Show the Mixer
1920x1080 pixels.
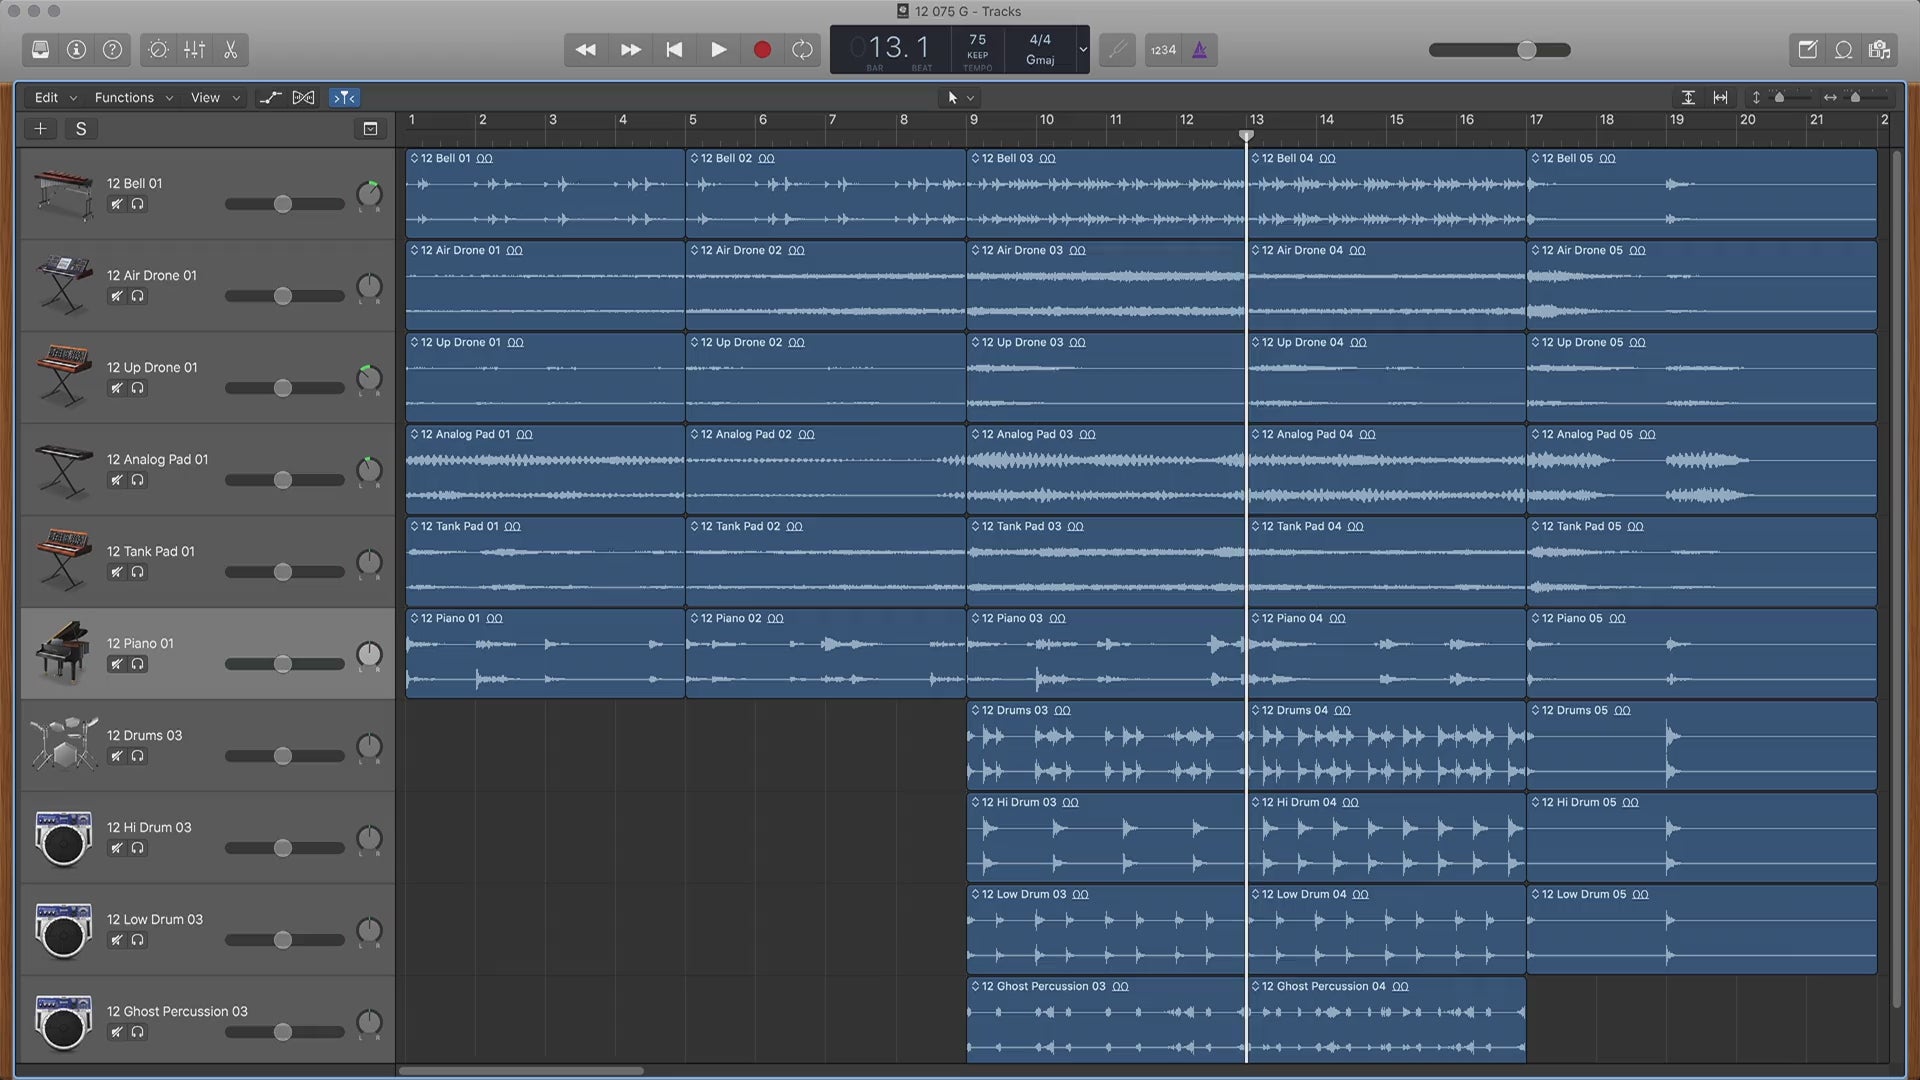tap(194, 49)
